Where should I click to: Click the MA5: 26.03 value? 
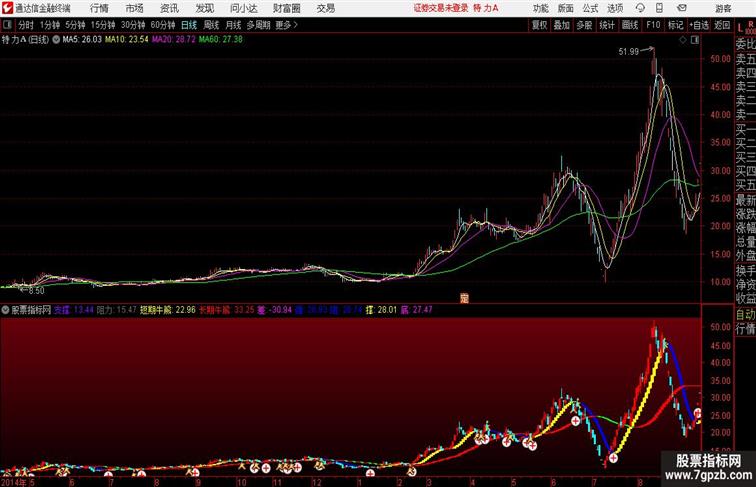pyautogui.click(x=82, y=40)
